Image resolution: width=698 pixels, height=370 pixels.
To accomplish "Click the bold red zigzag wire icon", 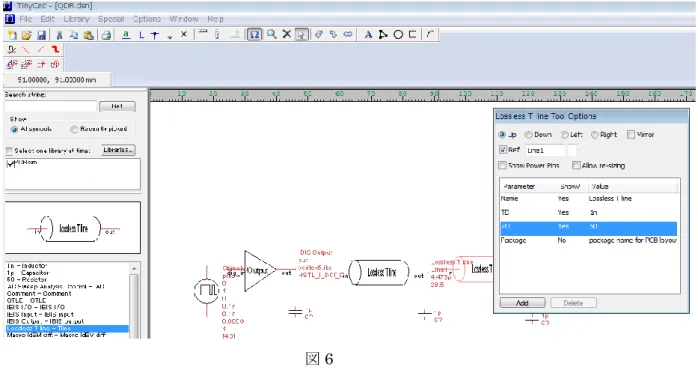I will [x=55, y=49].
